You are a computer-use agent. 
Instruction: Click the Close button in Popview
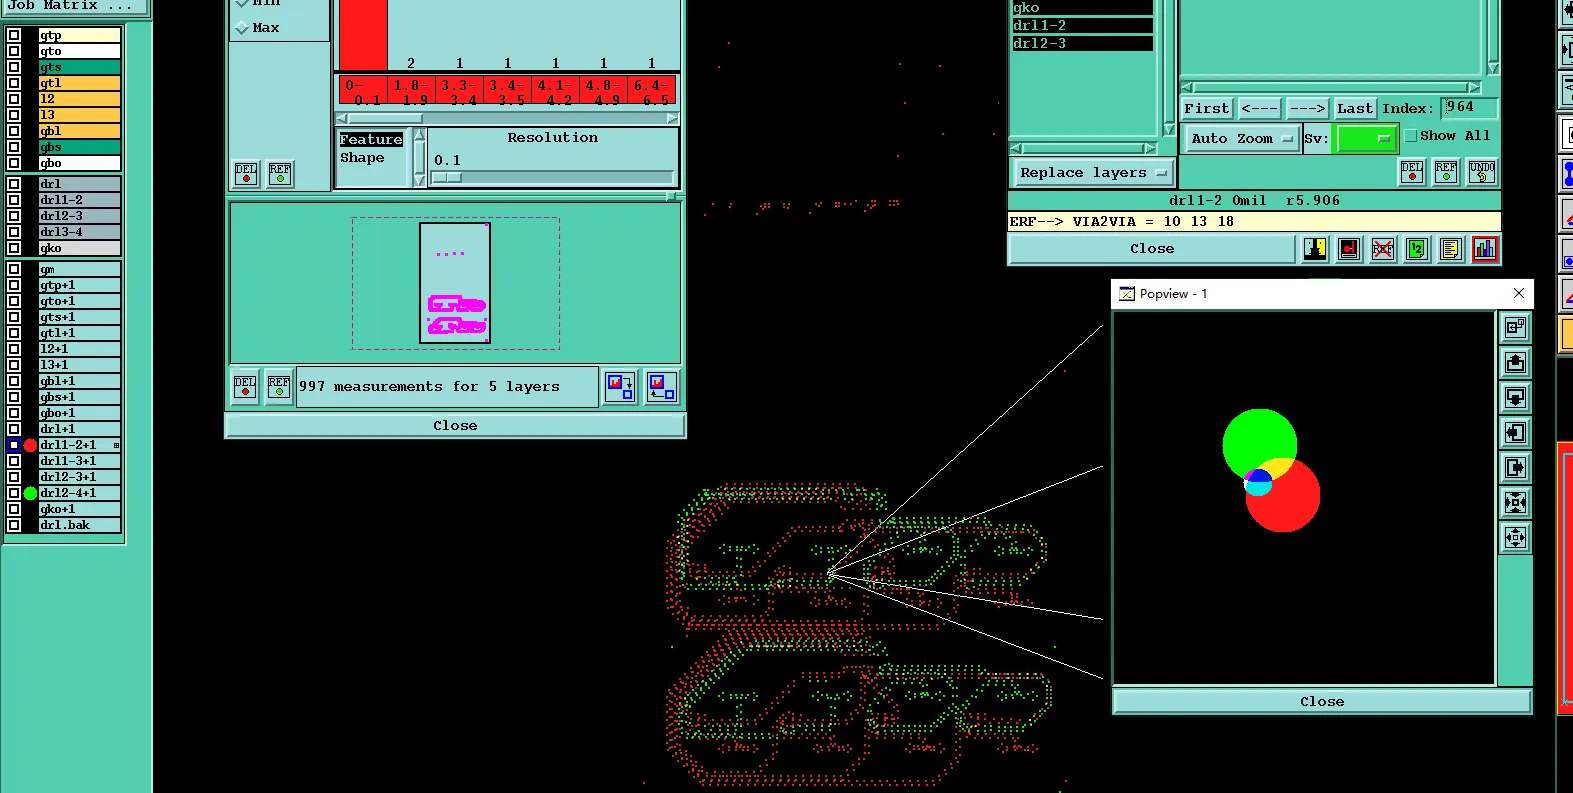click(x=1322, y=702)
